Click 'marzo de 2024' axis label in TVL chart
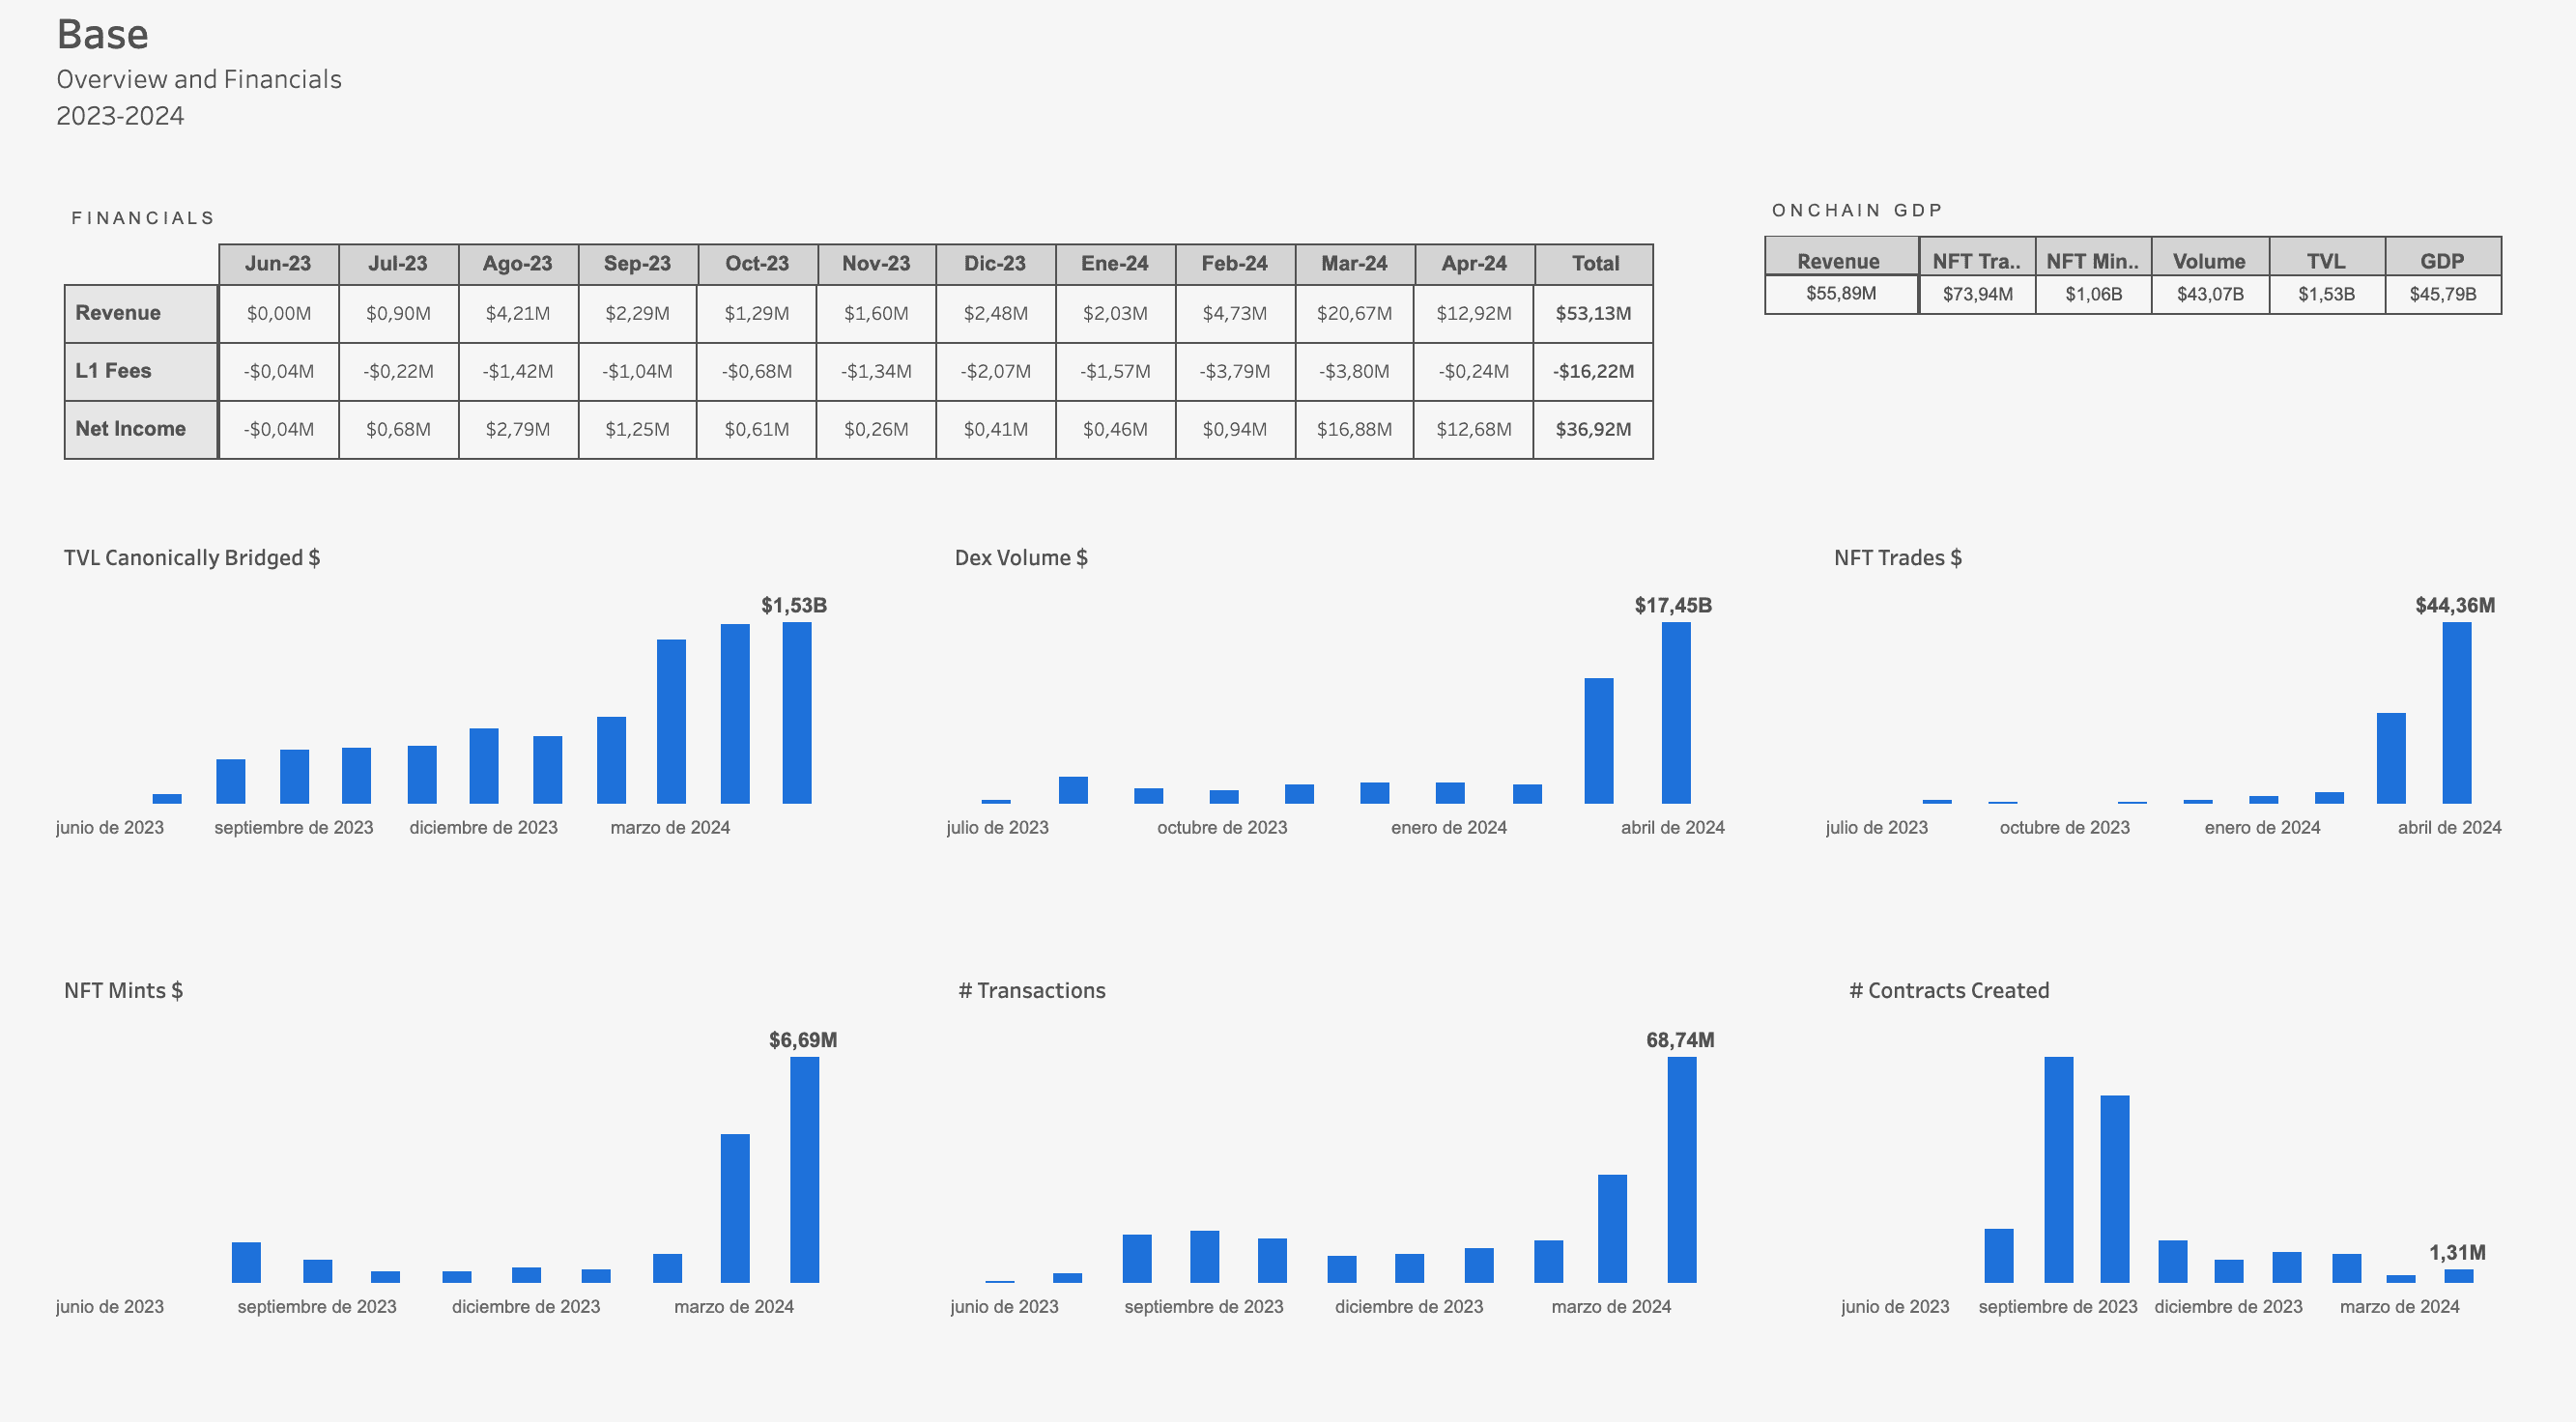The image size is (2576, 1422). pos(670,828)
